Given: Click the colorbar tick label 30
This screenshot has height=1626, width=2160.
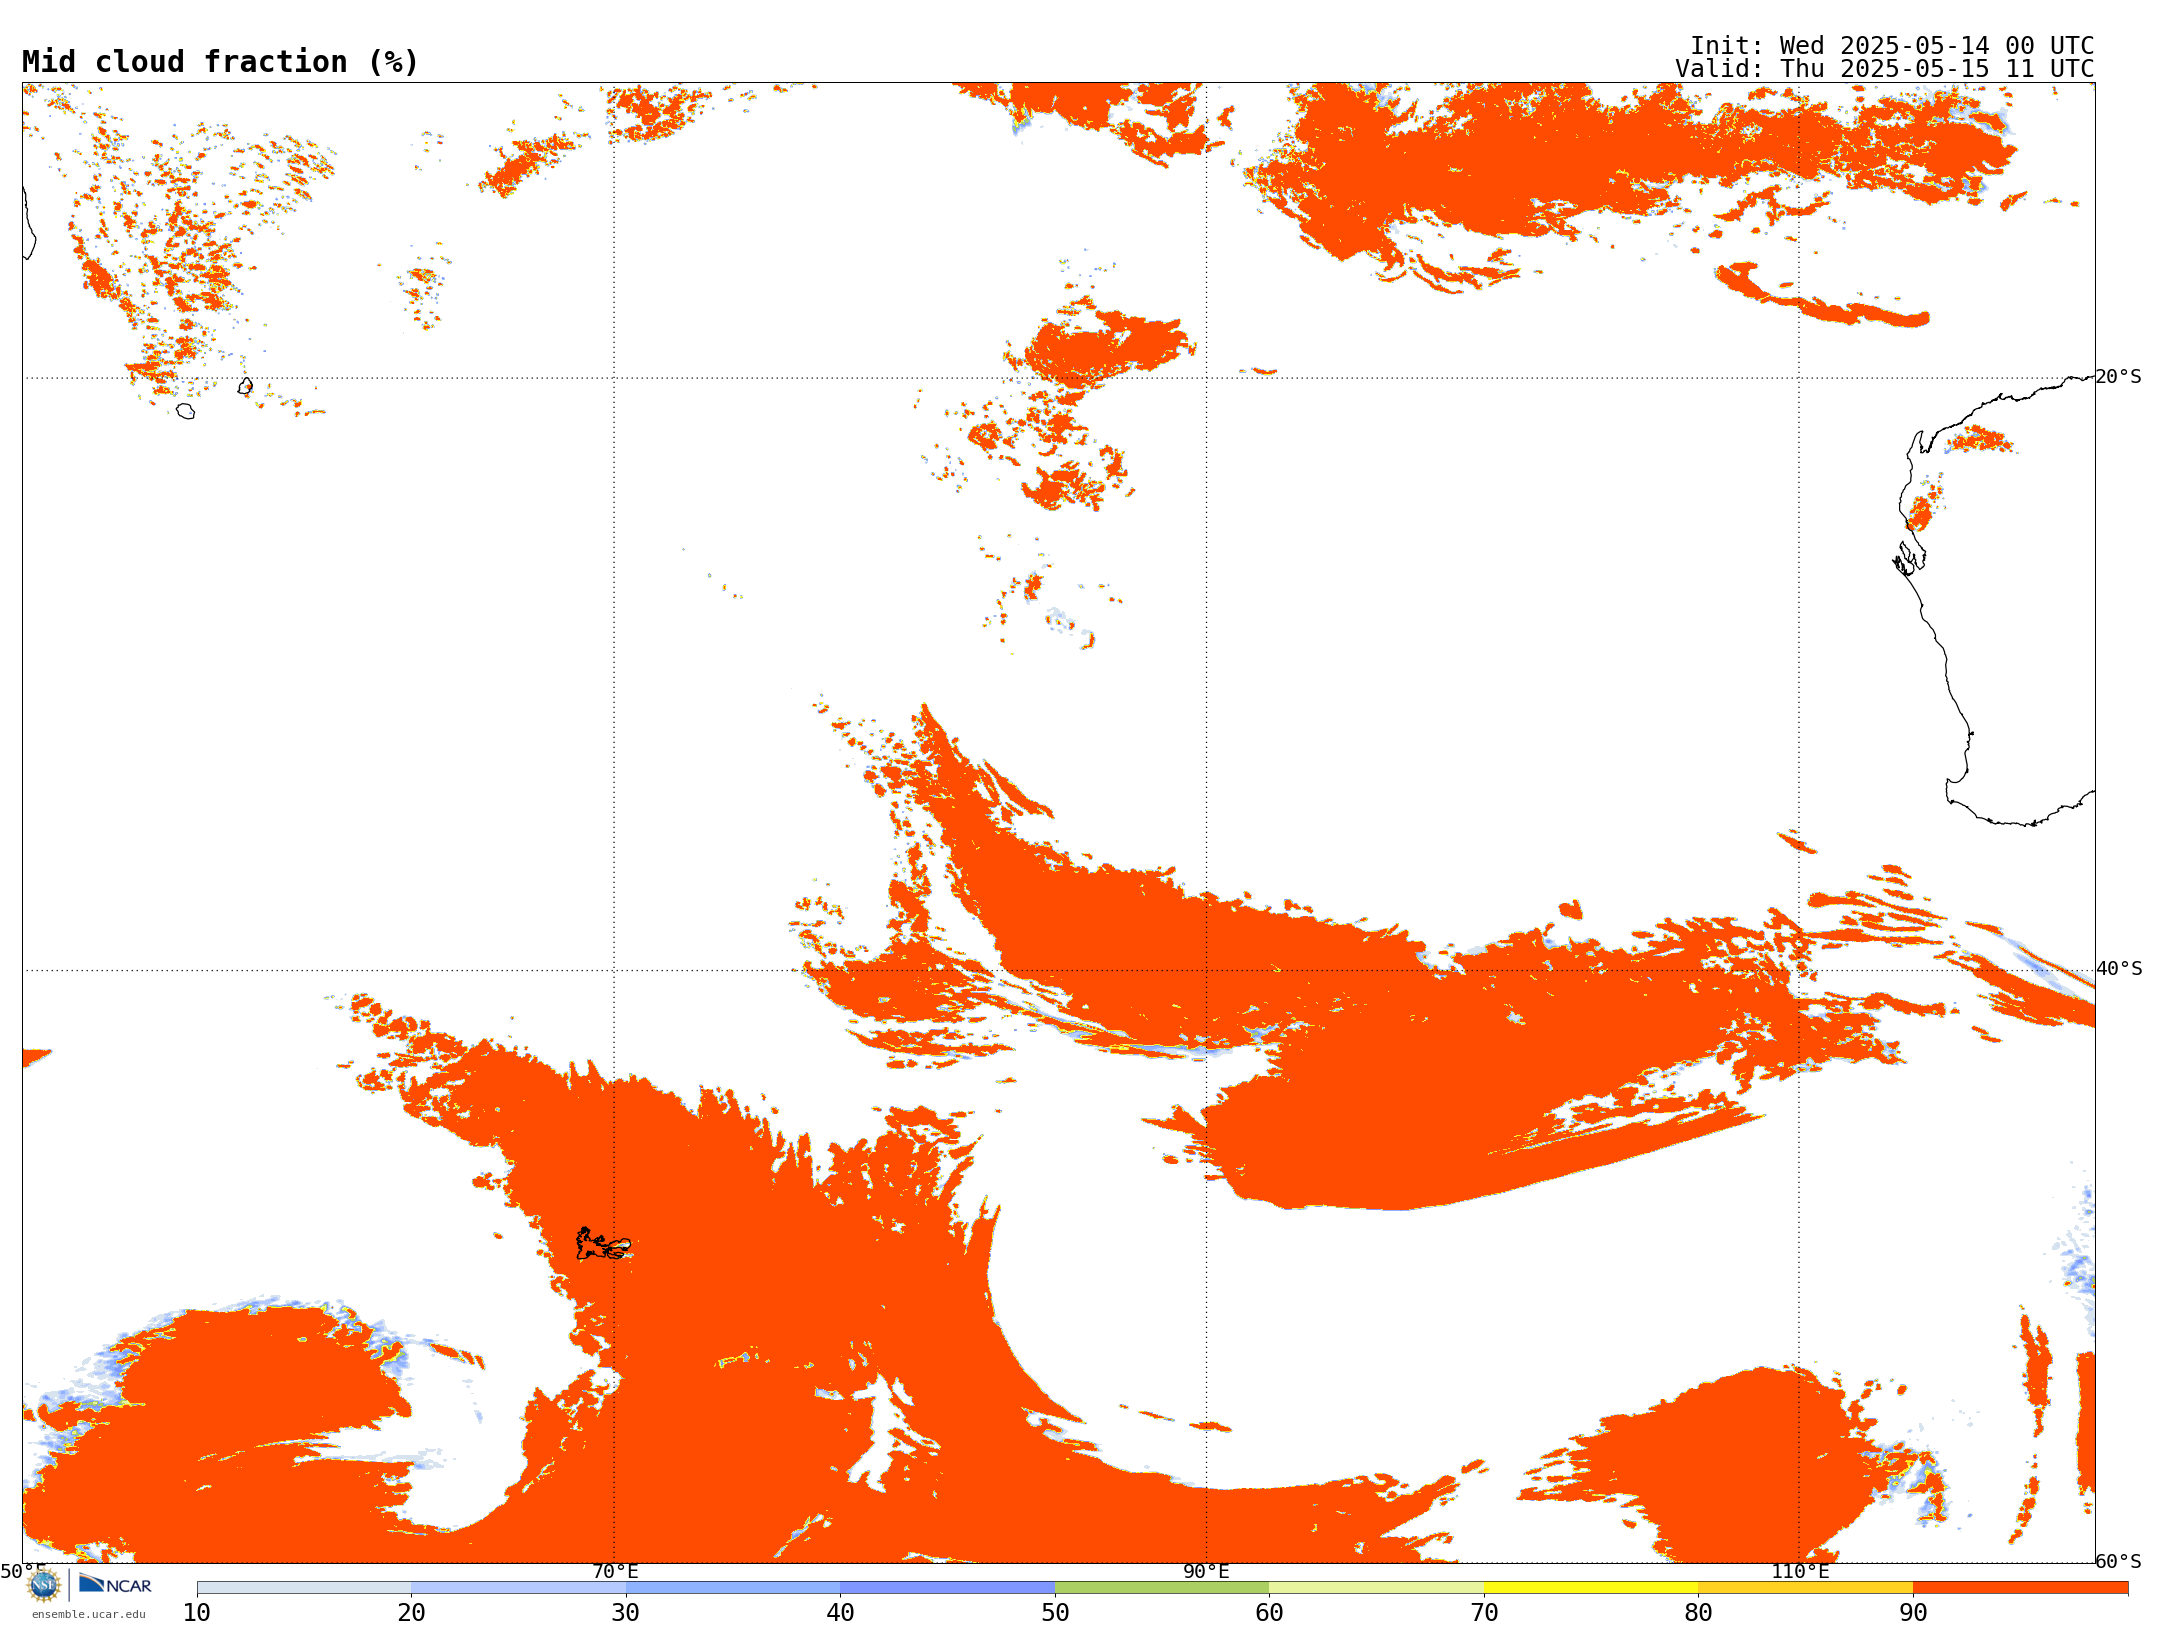Looking at the screenshot, I should click(626, 1613).
